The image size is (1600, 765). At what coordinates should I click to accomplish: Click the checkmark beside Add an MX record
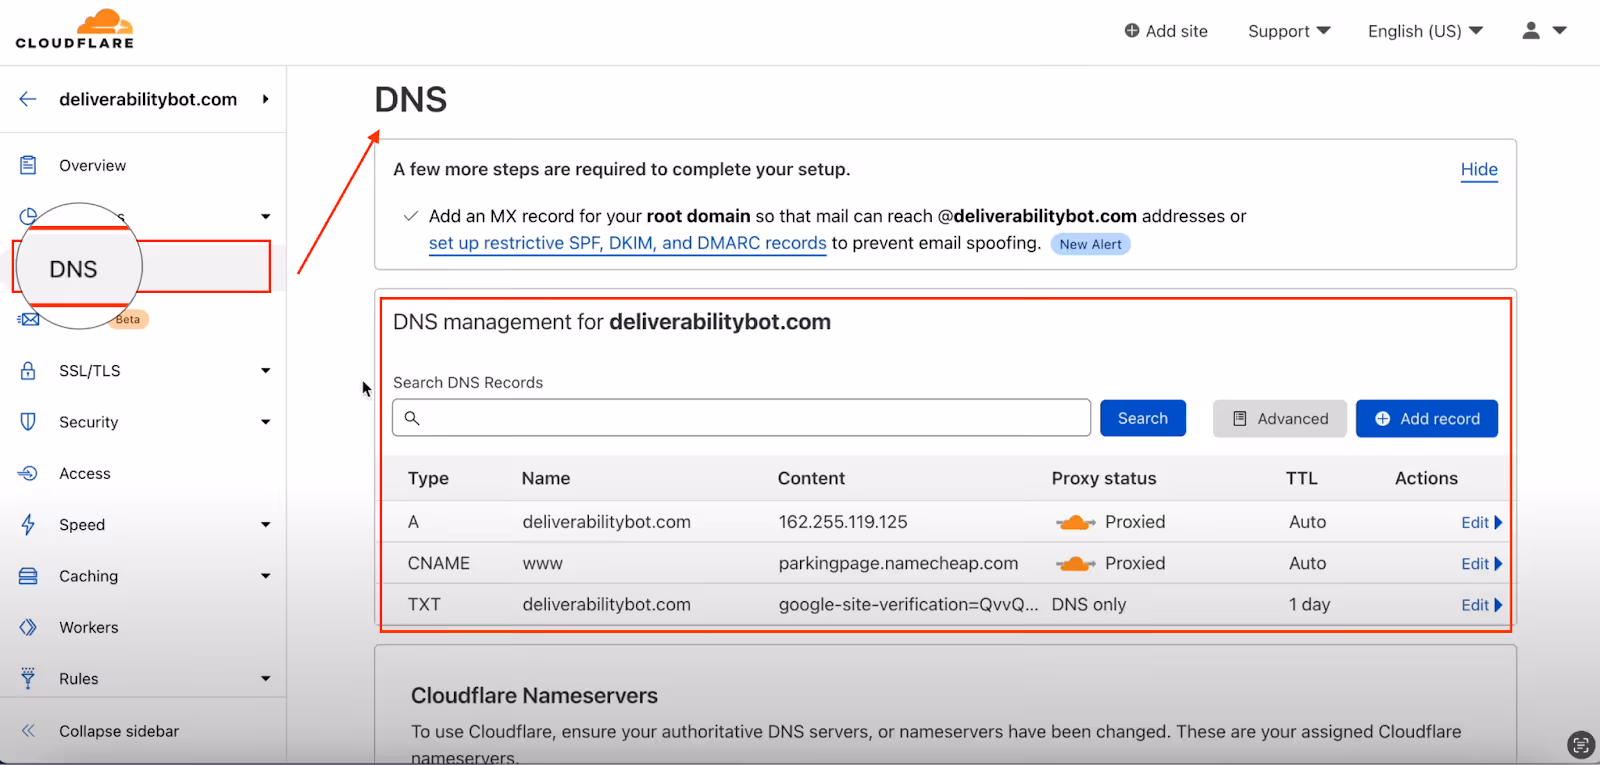click(410, 216)
